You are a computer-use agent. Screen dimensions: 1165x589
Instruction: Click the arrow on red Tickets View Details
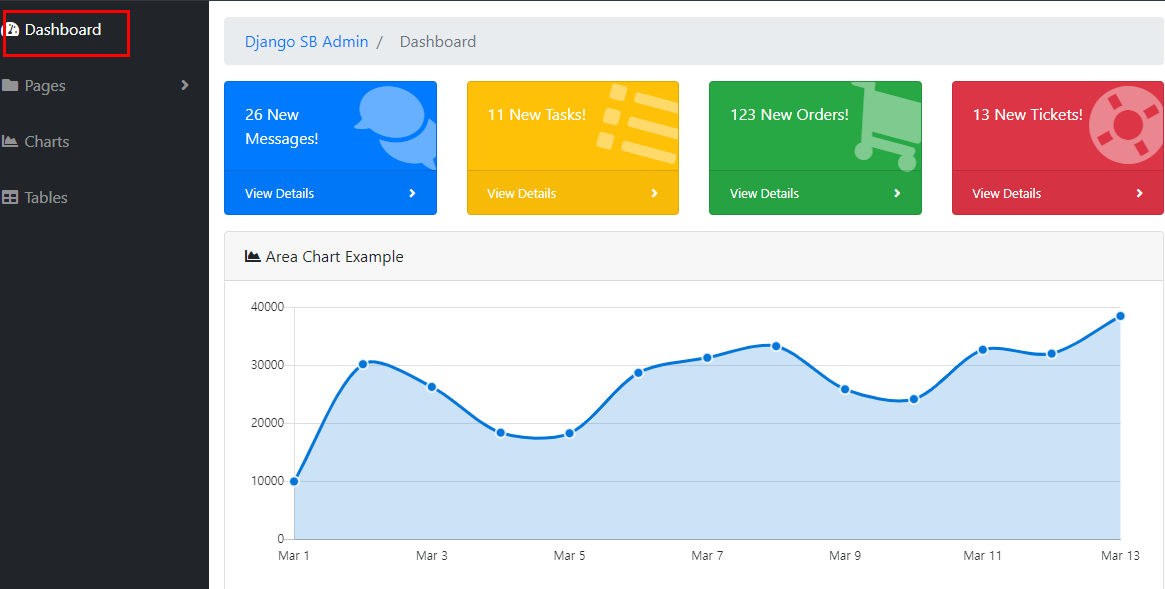(x=1140, y=193)
